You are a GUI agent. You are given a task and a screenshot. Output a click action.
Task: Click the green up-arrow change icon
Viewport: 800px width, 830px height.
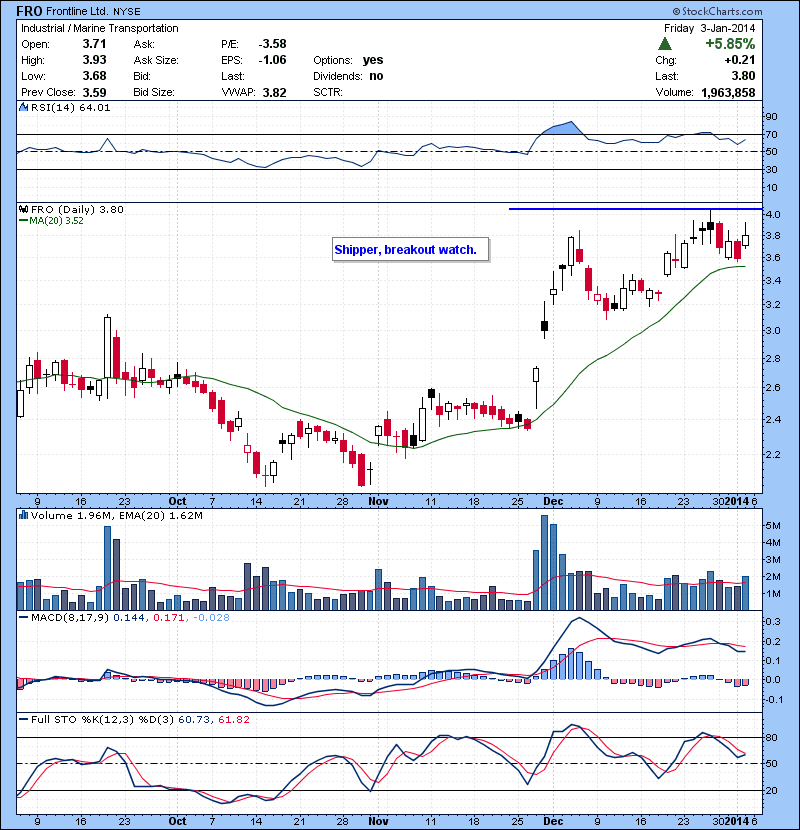click(665, 44)
